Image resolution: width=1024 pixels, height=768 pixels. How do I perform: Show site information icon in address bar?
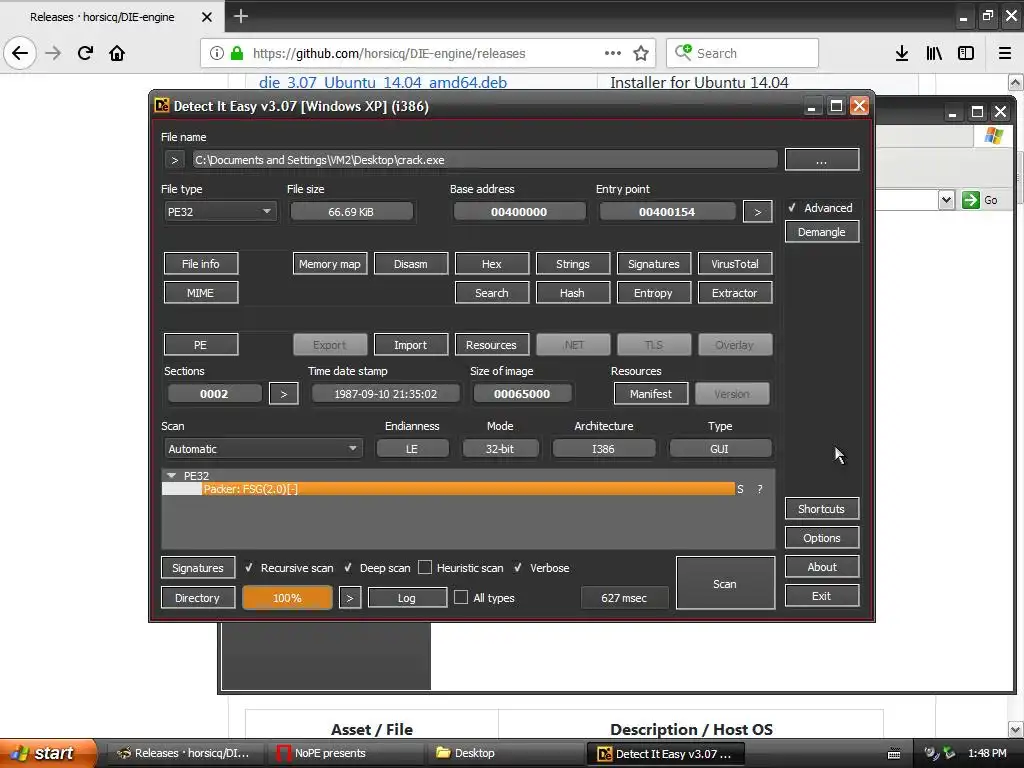217,53
